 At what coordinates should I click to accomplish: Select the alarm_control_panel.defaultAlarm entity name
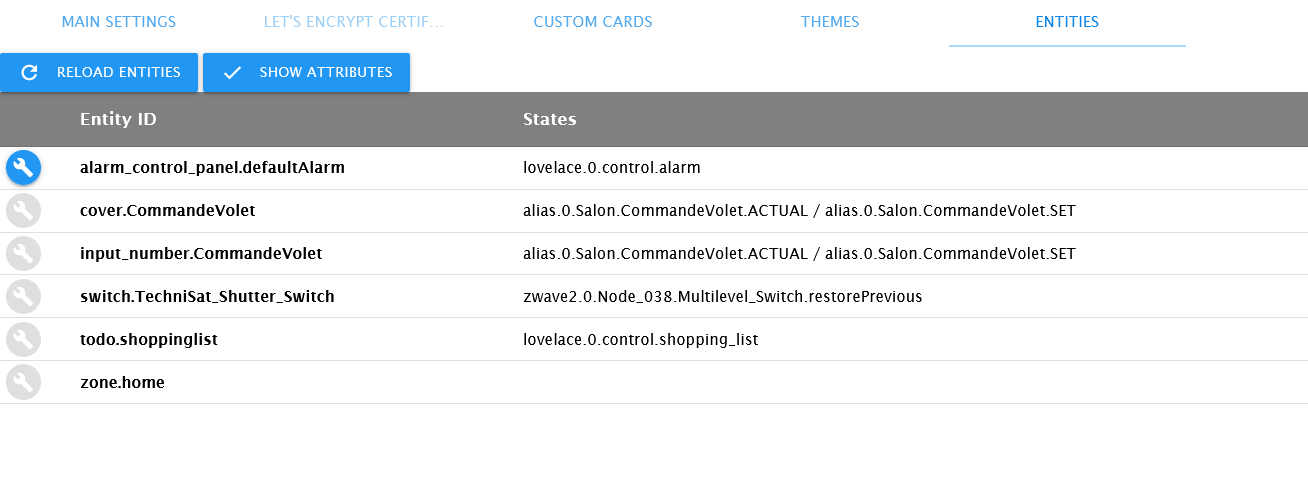pos(212,168)
